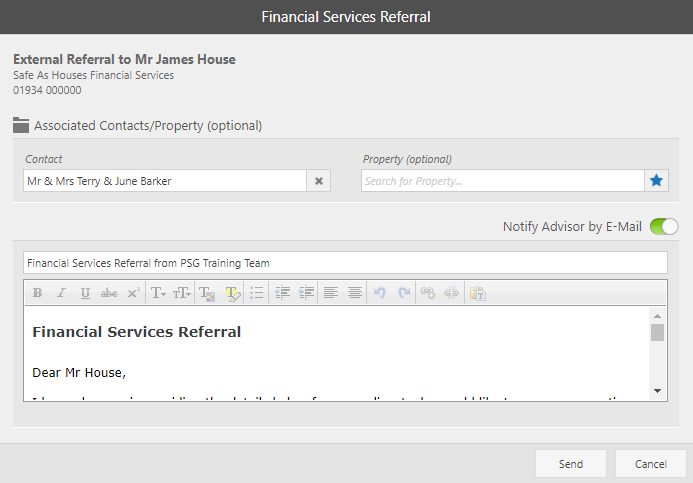Align text to the left
This screenshot has width=693, height=483.
point(331,293)
